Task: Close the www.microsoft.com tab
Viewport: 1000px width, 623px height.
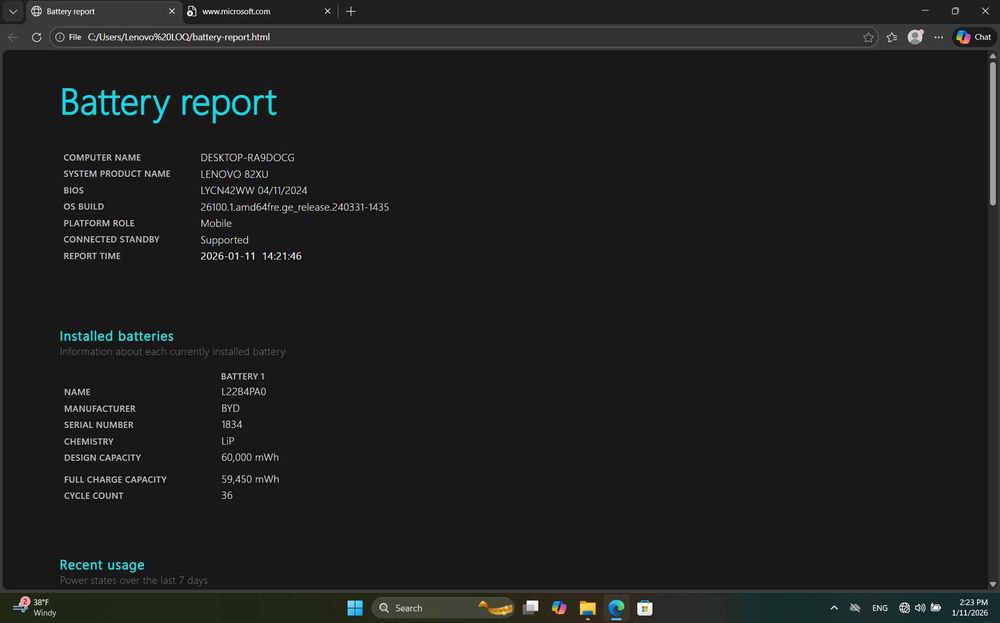Action: tap(327, 11)
